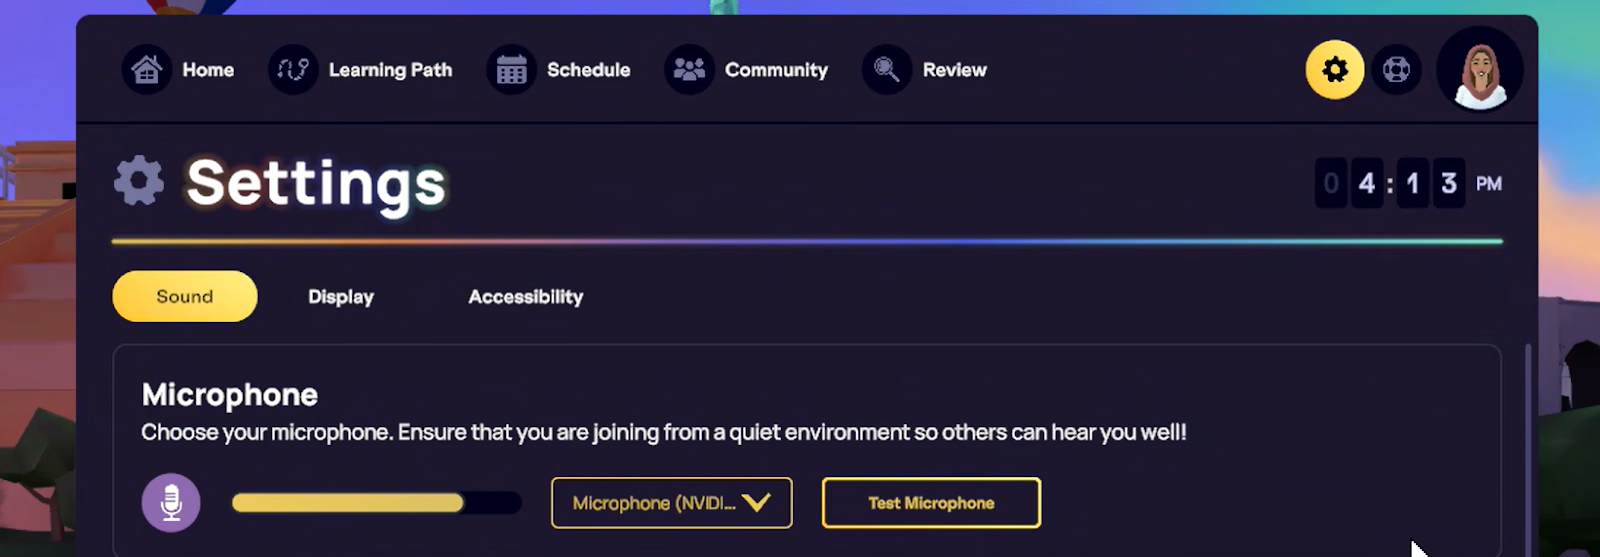
Task: Switch to the Display tab
Action: point(341,297)
